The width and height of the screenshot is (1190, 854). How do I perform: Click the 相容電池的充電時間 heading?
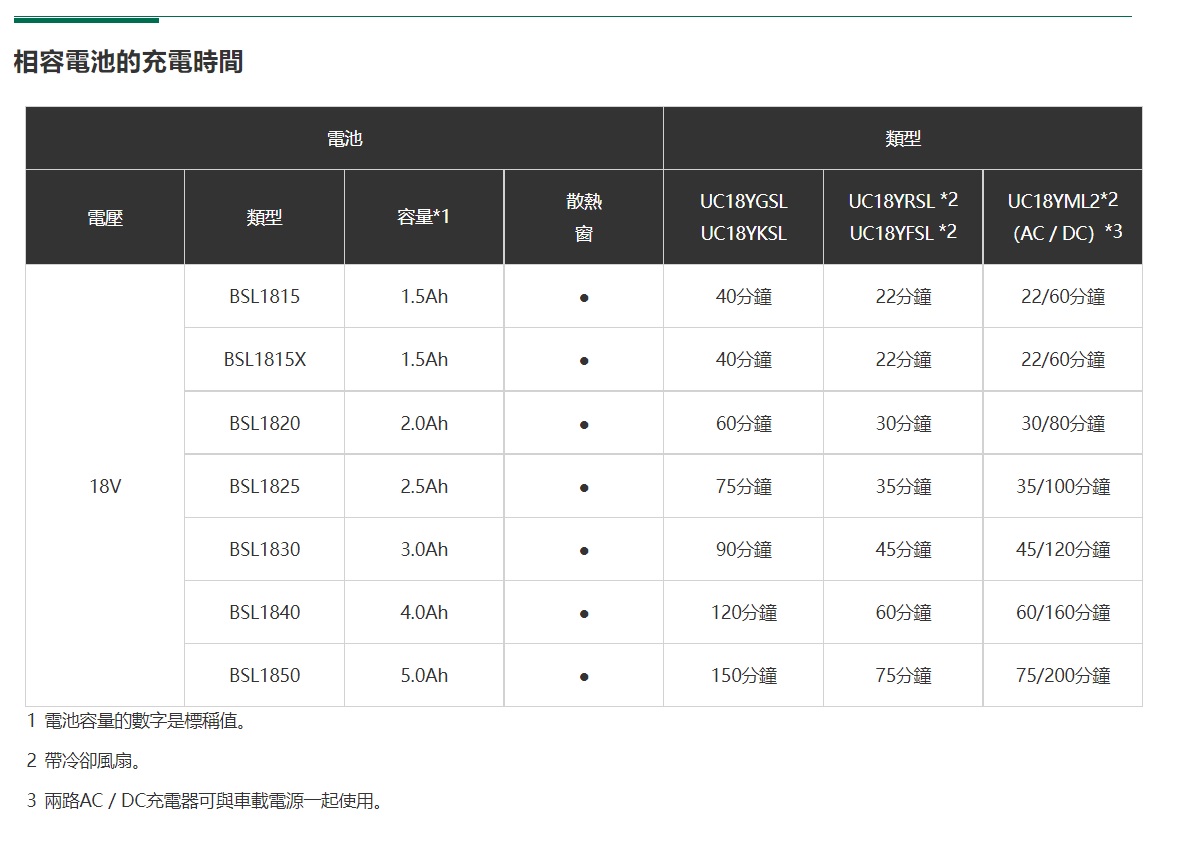coord(128,62)
